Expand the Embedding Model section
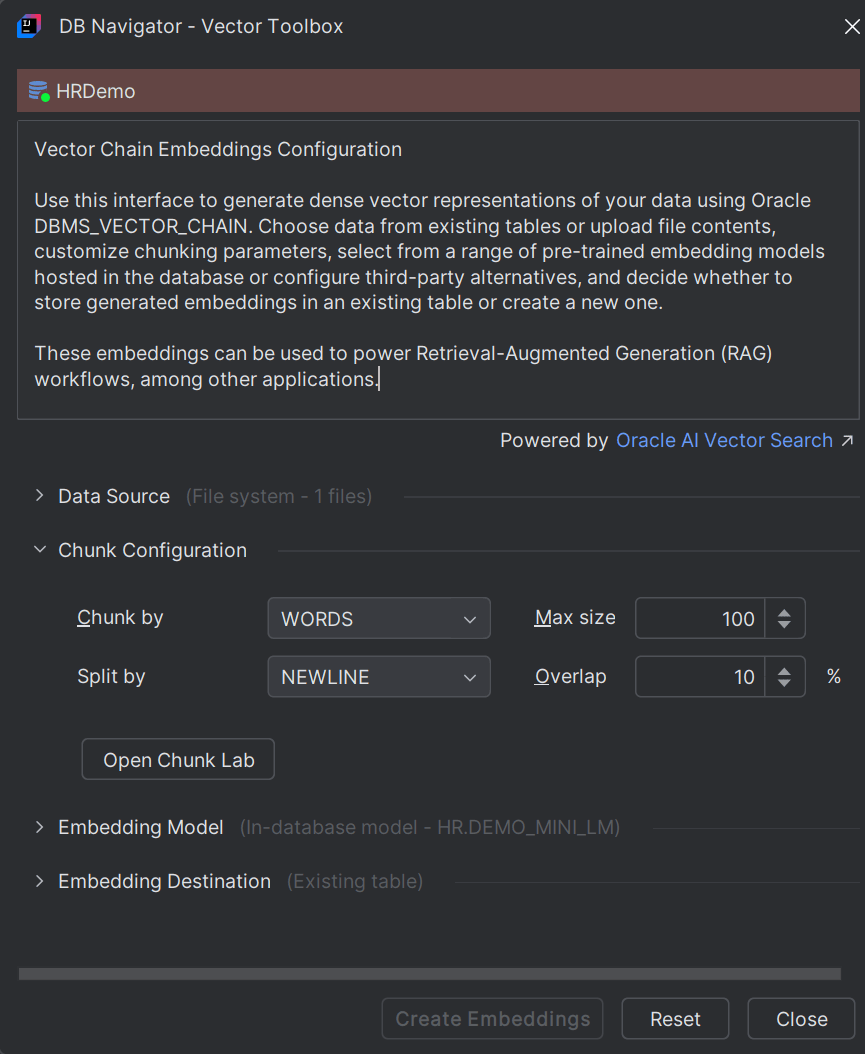865x1054 pixels. pyautogui.click(x=40, y=827)
